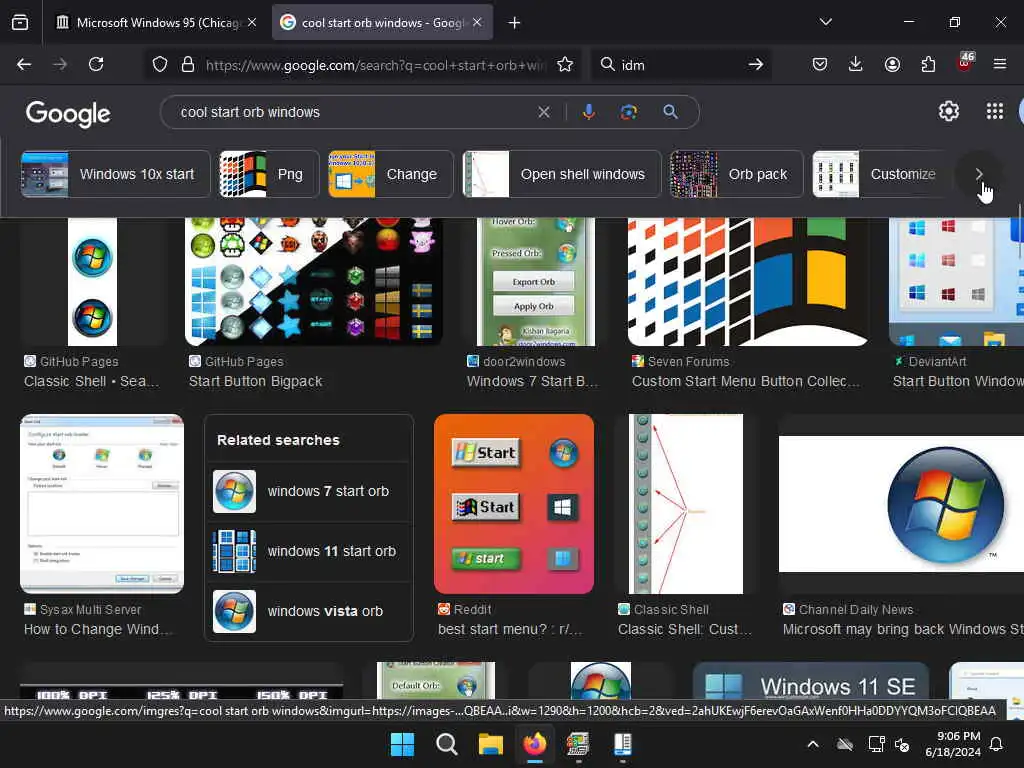
Task: Filter by Open shell windows chip
Action: pyautogui.click(x=562, y=174)
